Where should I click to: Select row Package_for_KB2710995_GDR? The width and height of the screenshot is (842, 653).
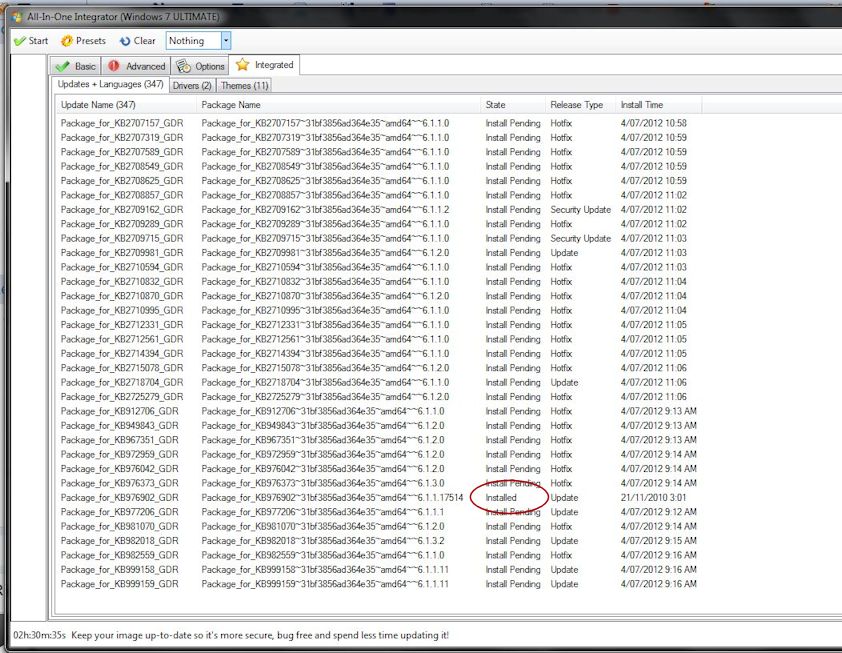[379, 310]
